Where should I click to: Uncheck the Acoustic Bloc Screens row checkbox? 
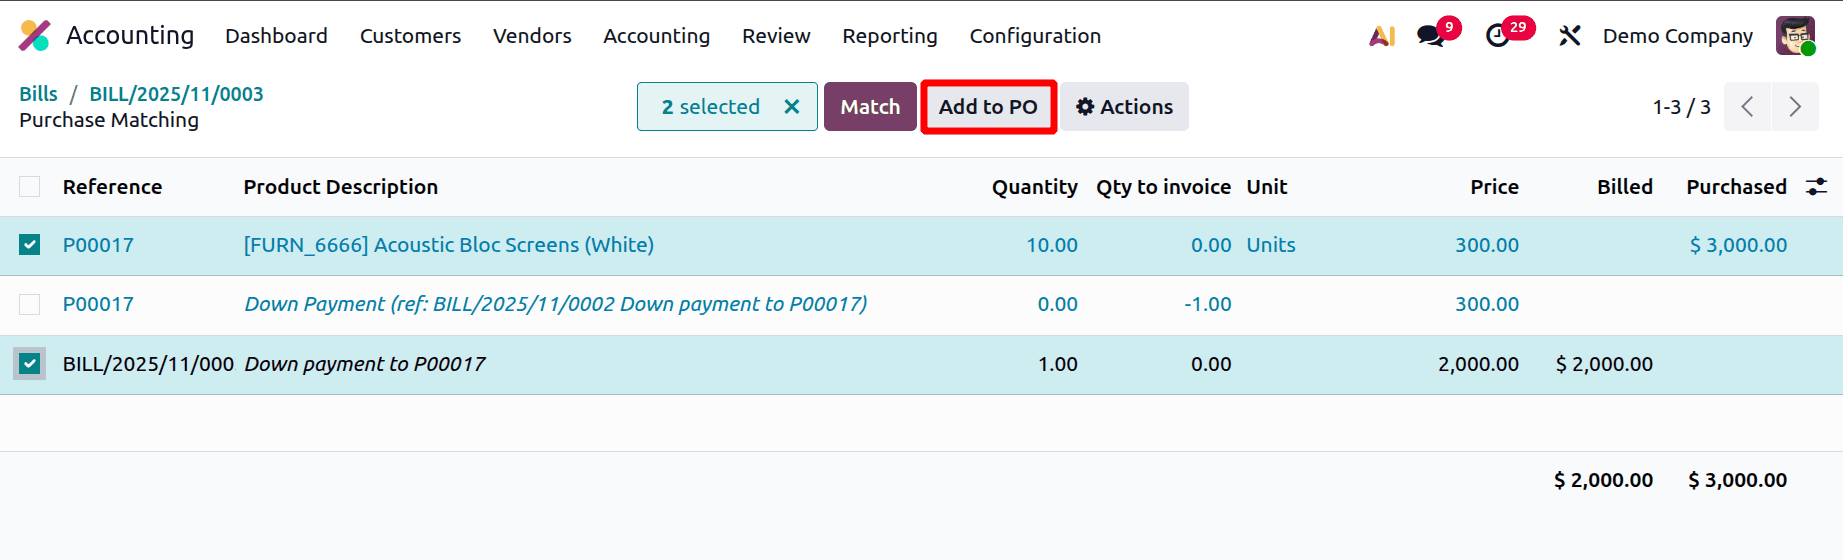point(30,245)
